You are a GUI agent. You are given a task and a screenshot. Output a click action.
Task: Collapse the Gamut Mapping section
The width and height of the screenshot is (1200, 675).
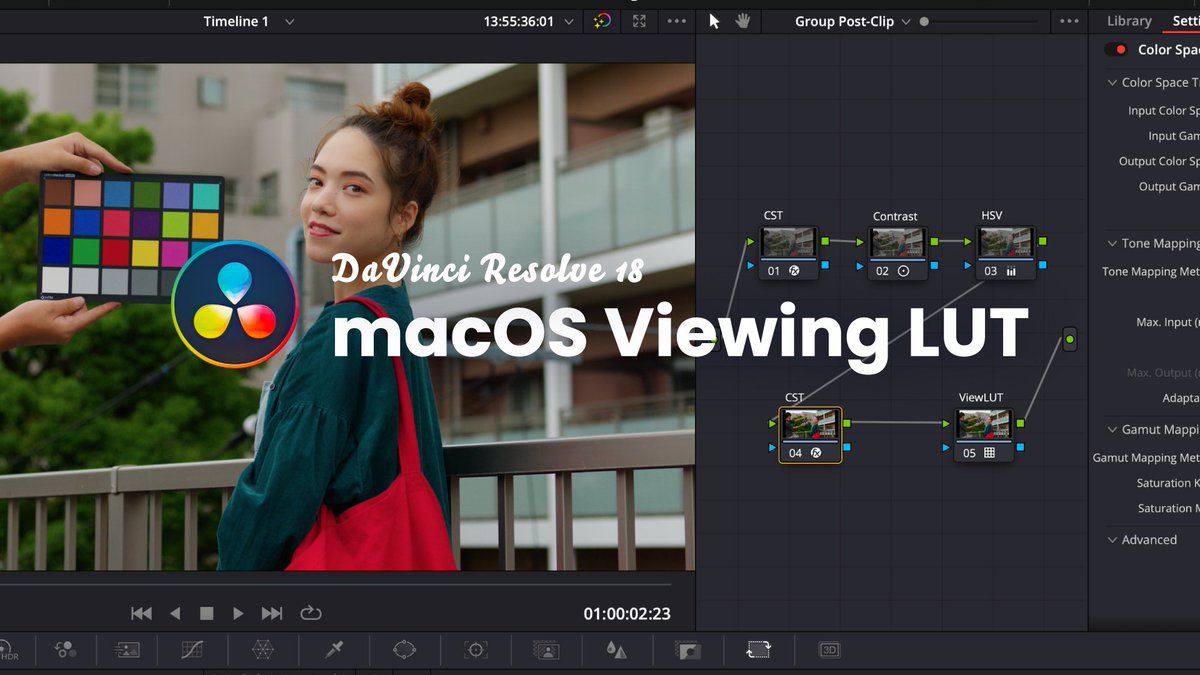(x=1113, y=429)
